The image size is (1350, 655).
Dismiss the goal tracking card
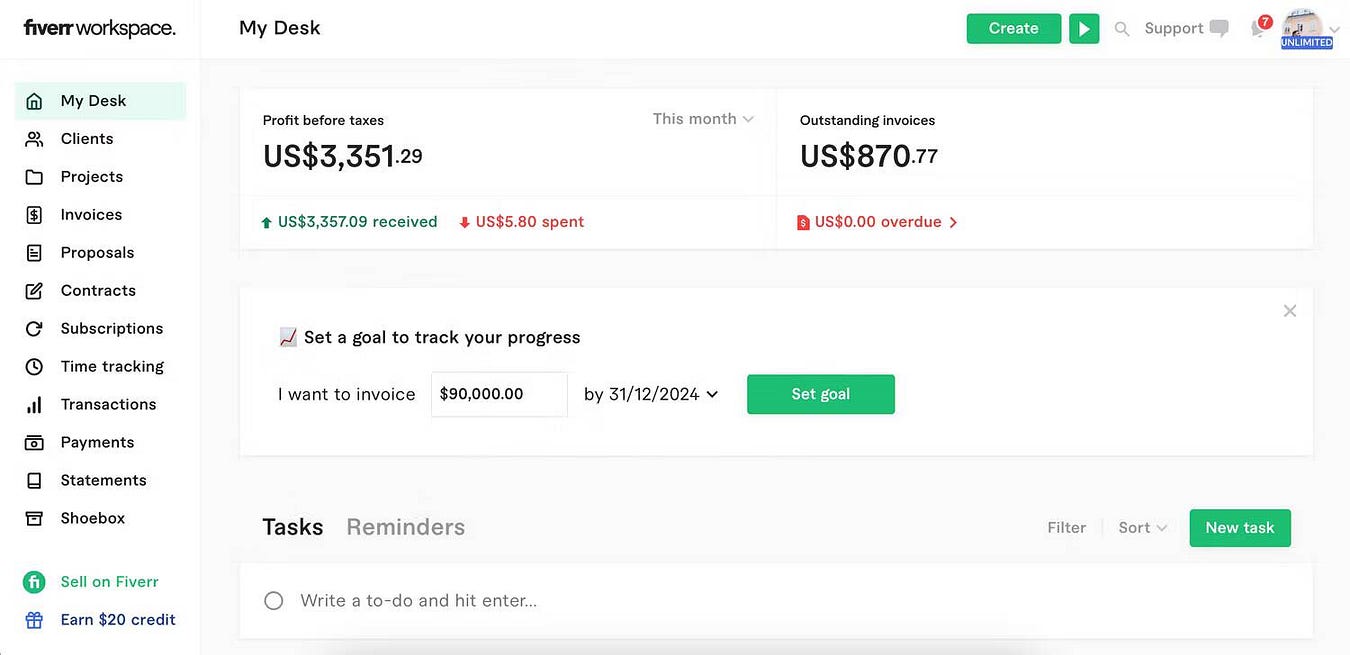[1290, 311]
